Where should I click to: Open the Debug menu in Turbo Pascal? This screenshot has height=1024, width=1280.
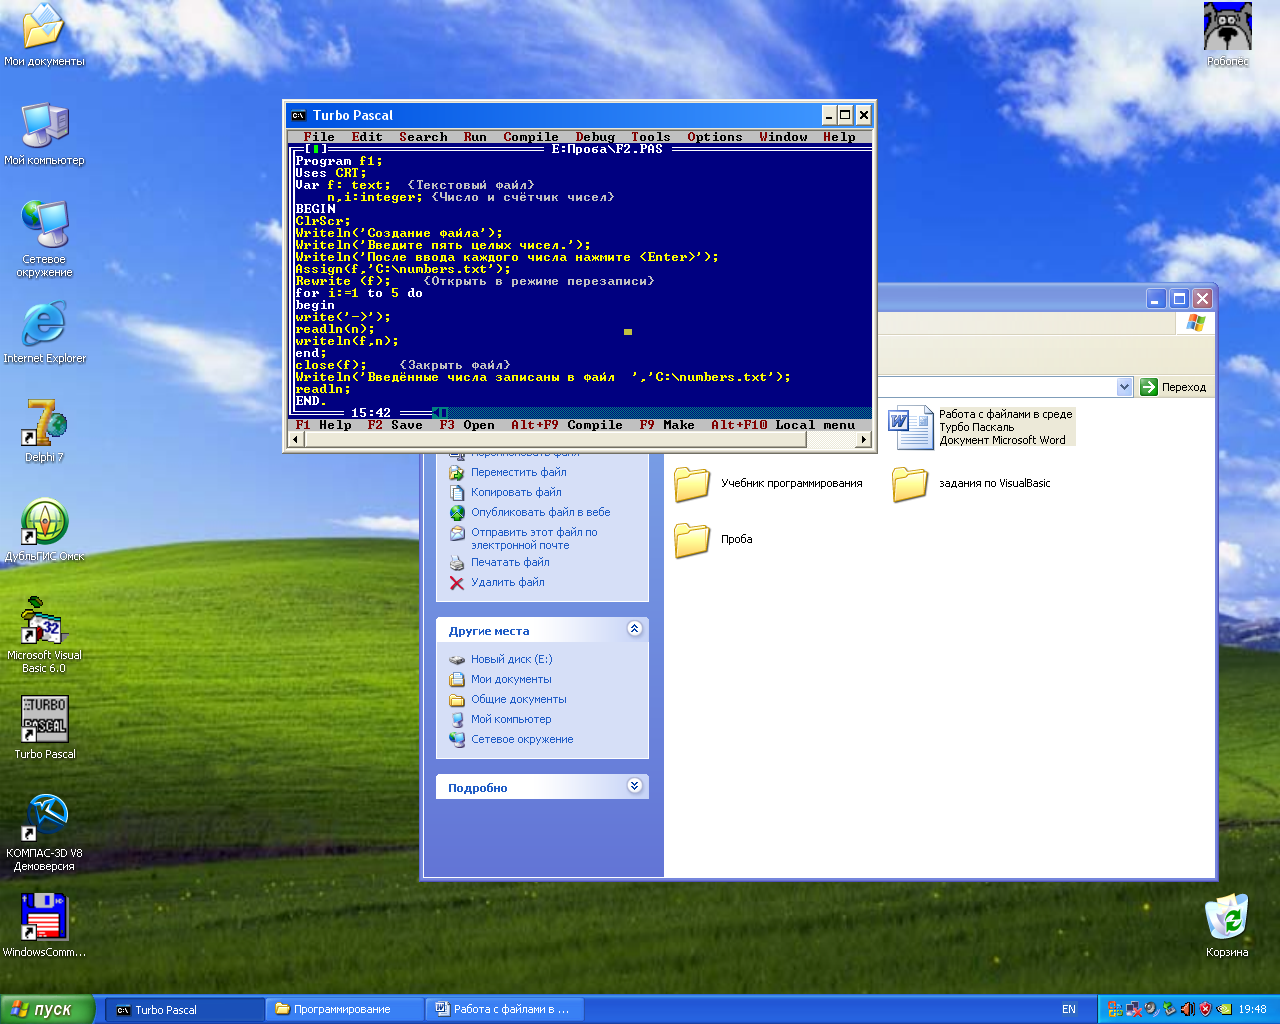pyautogui.click(x=595, y=137)
